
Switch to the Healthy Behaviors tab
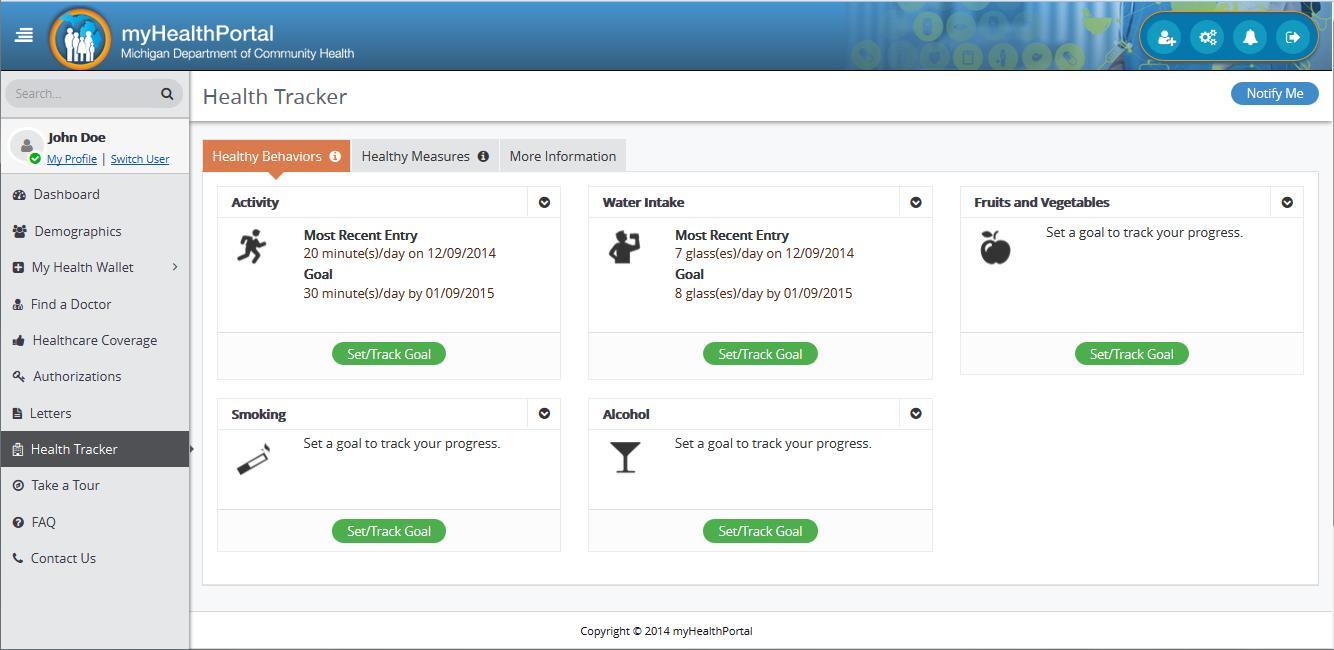276,156
